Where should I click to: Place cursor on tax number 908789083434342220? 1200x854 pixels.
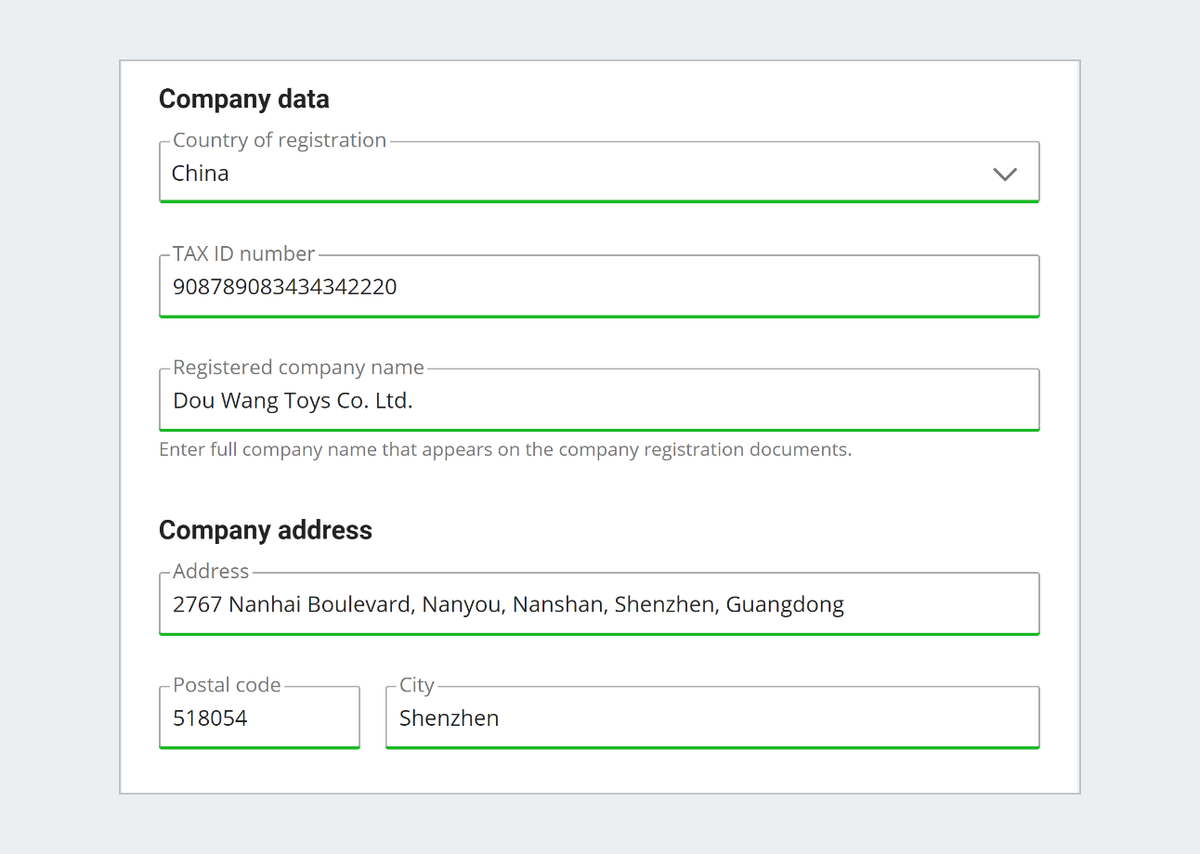click(284, 287)
